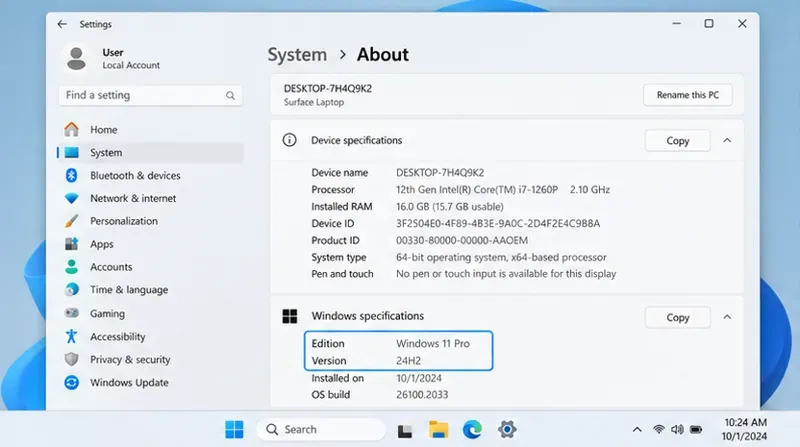
Task: Click the Home house icon
Action: pyautogui.click(x=72, y=130)
